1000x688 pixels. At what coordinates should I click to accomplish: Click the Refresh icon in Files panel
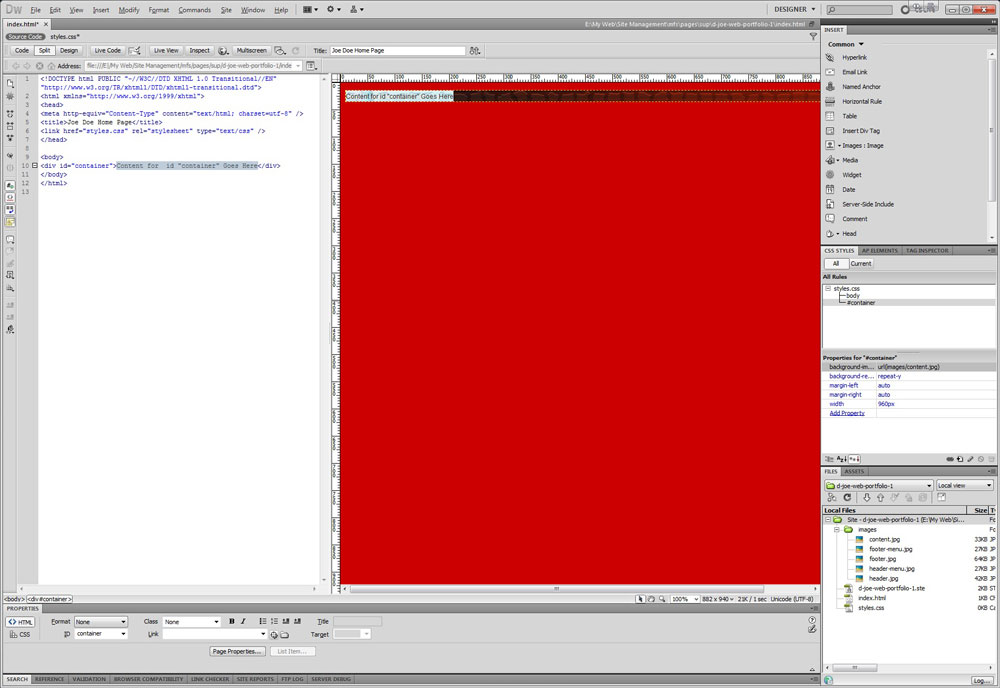coord(847,497)
